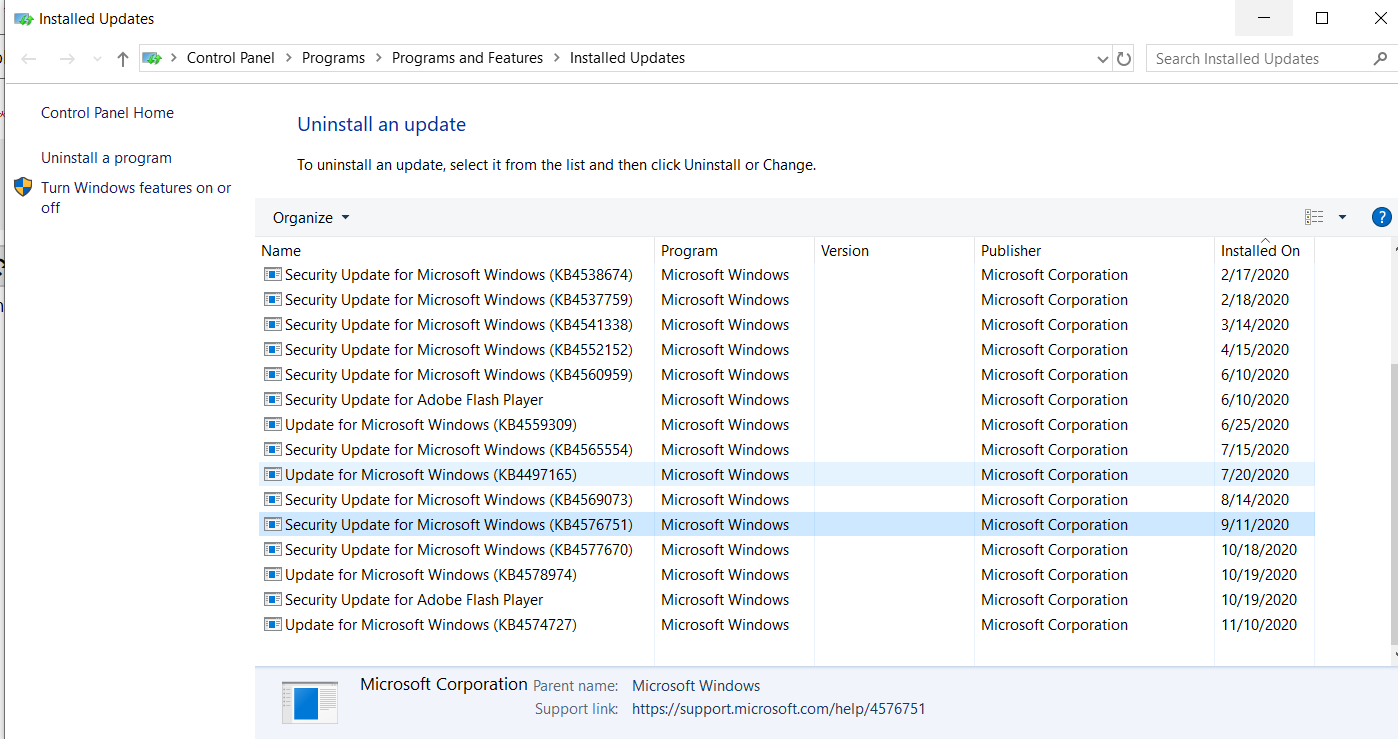The width and height of the screenshot is (1398, 739).
Task: Open Programs and Features breadcrumb
Action: 467,58
